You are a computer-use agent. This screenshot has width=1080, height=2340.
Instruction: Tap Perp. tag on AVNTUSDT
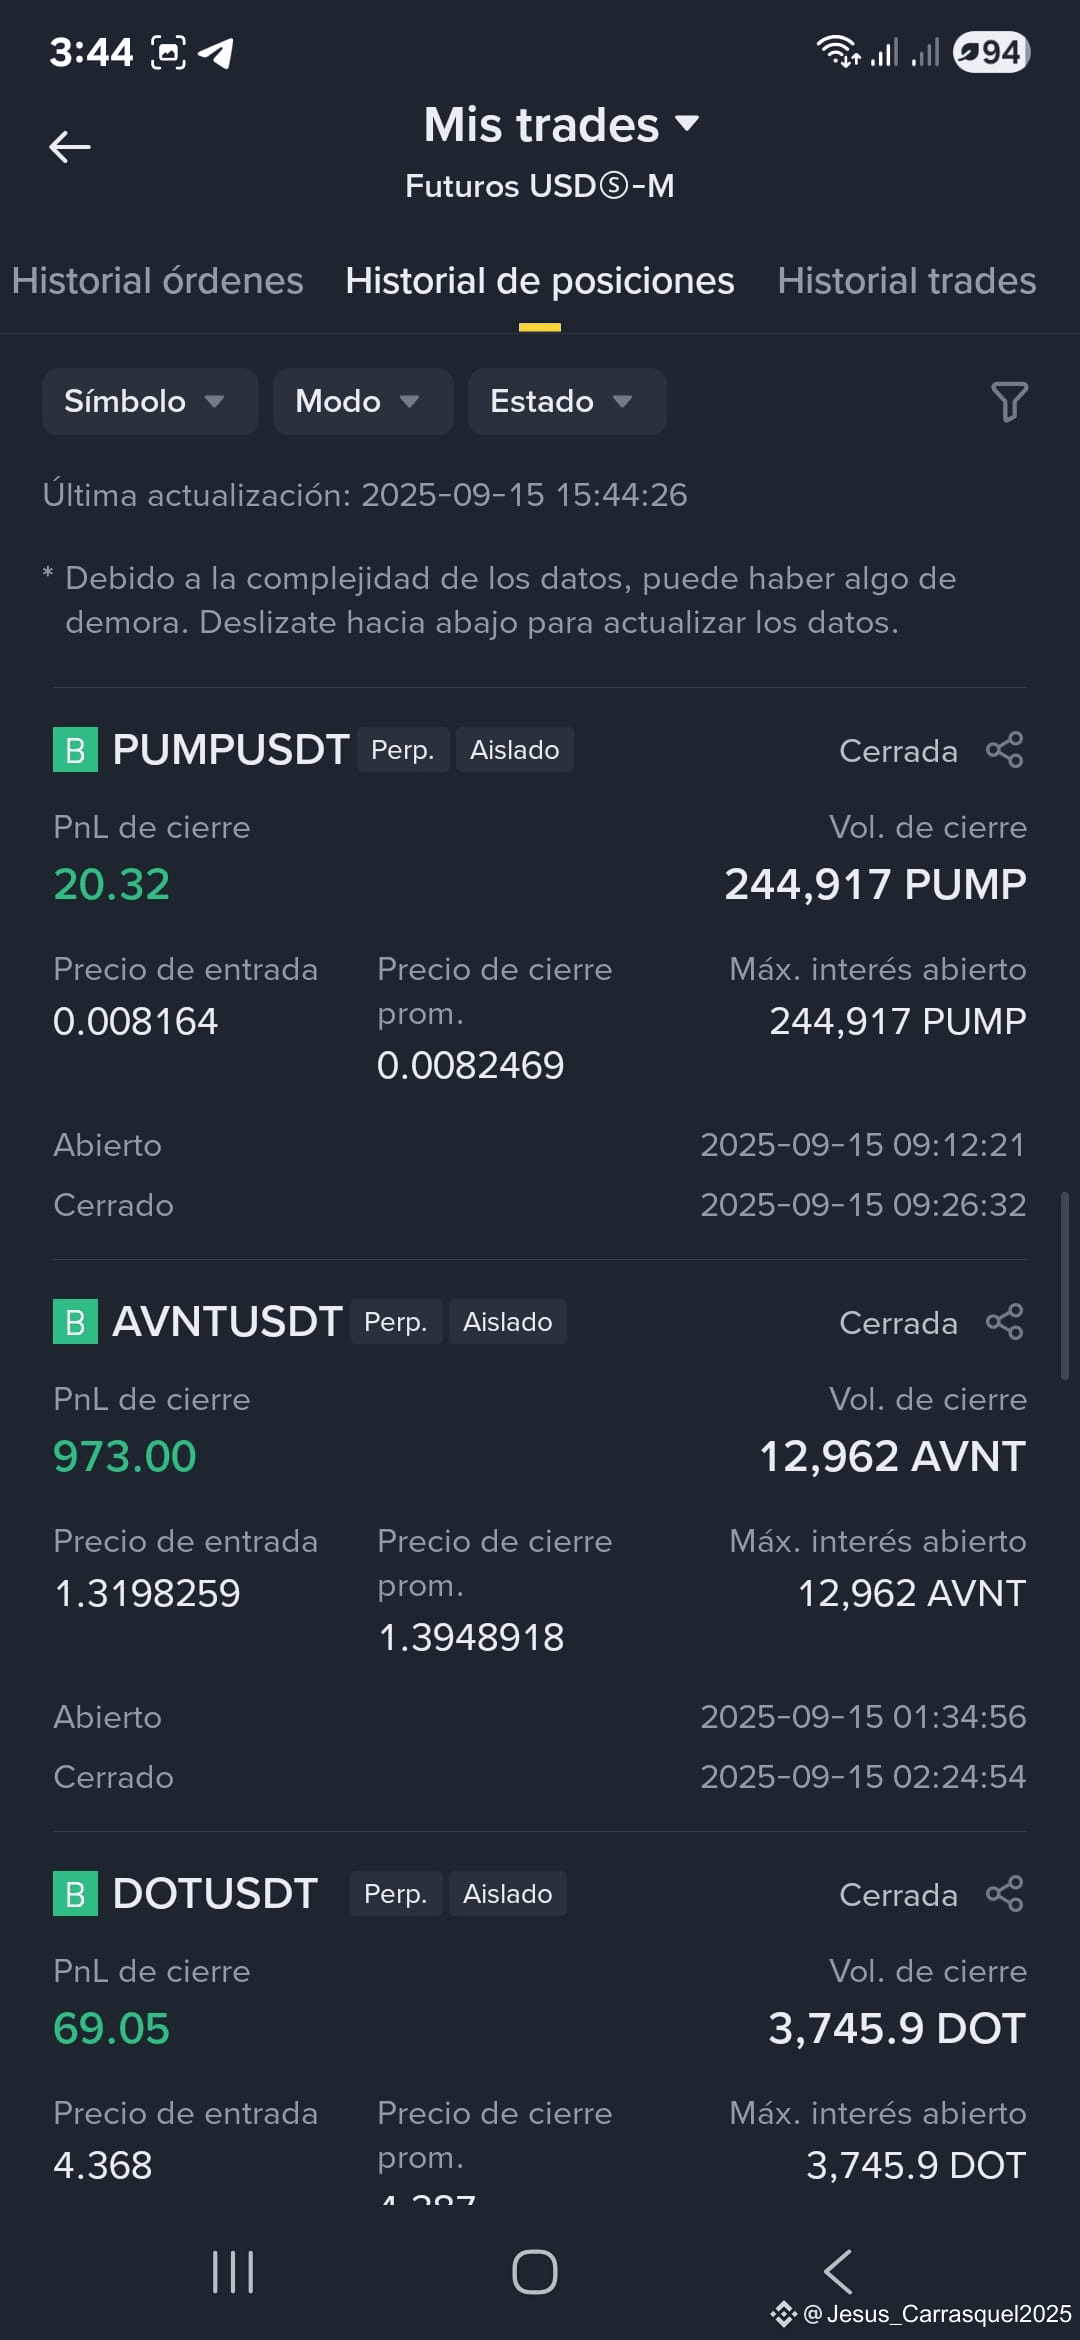[x=396, y=1322]
